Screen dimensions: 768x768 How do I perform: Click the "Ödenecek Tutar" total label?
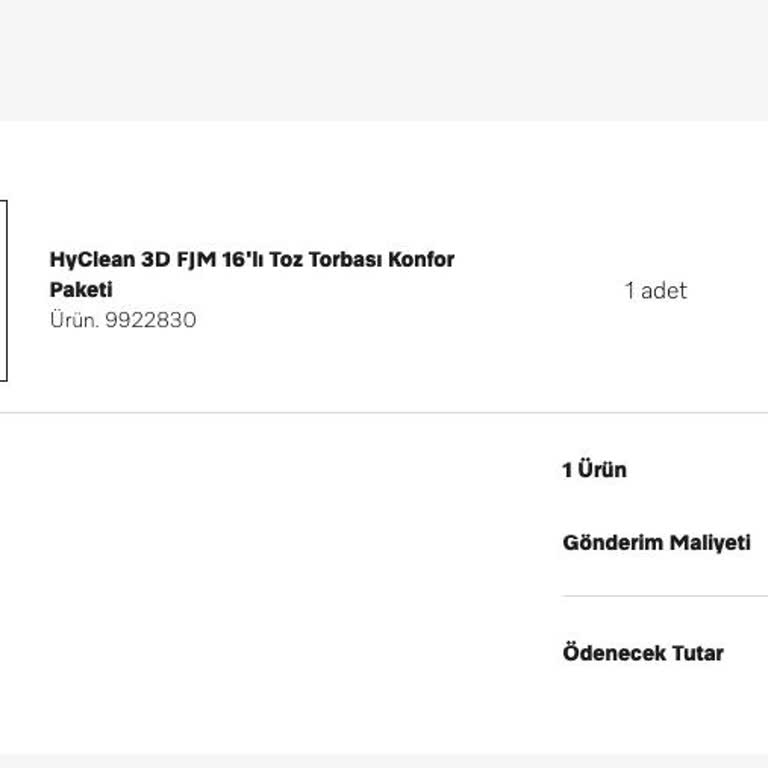pyautogui.click(x=642, y=653)
